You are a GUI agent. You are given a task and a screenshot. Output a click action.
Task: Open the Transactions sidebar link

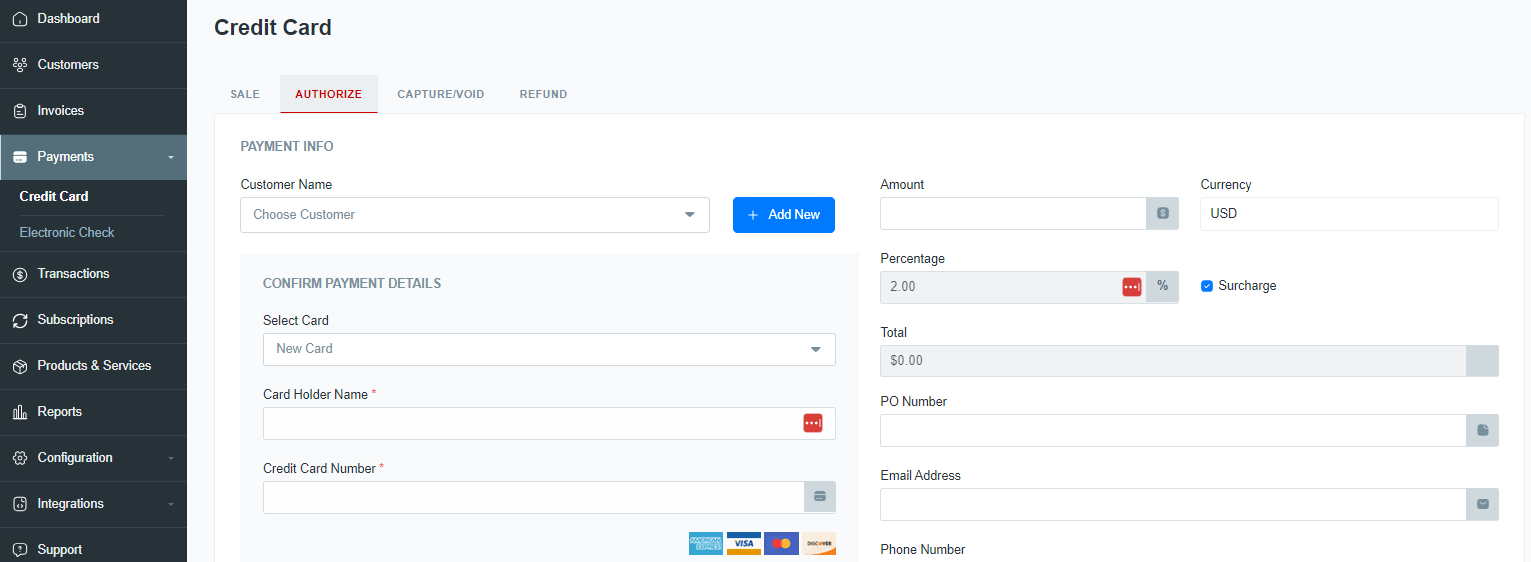coord(93,274)
